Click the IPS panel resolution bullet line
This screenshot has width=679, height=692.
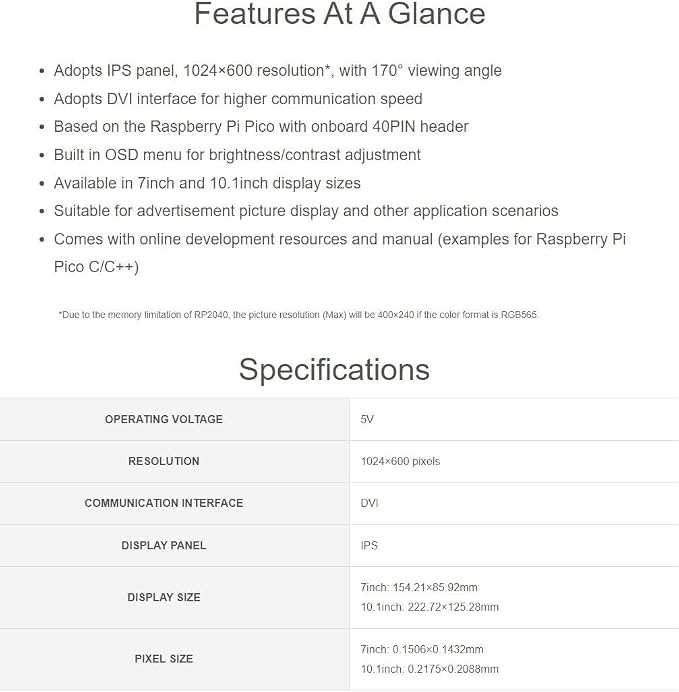pos(278,71)
